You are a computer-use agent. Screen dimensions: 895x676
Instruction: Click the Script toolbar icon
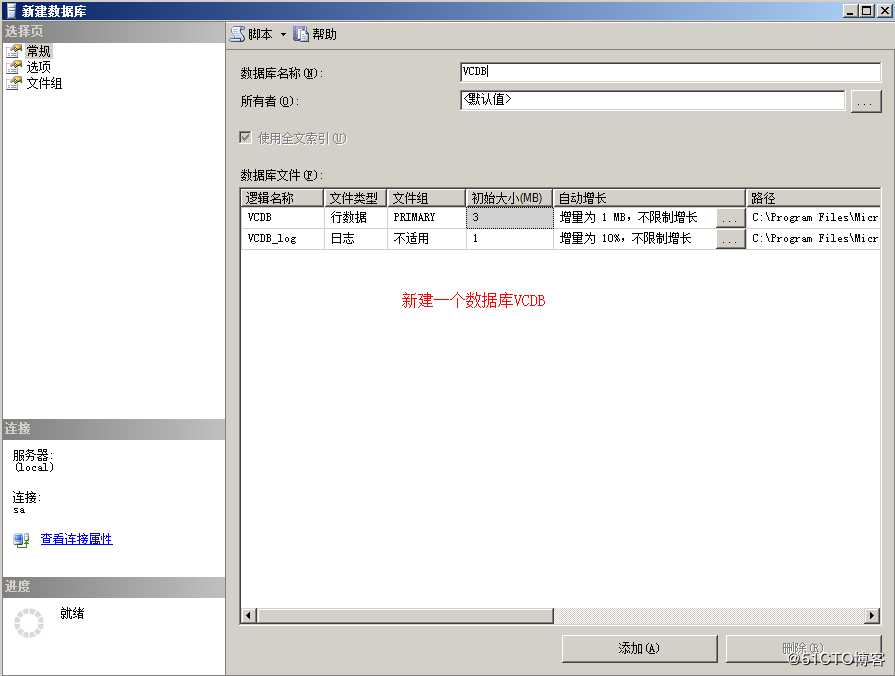click(237, 34)
